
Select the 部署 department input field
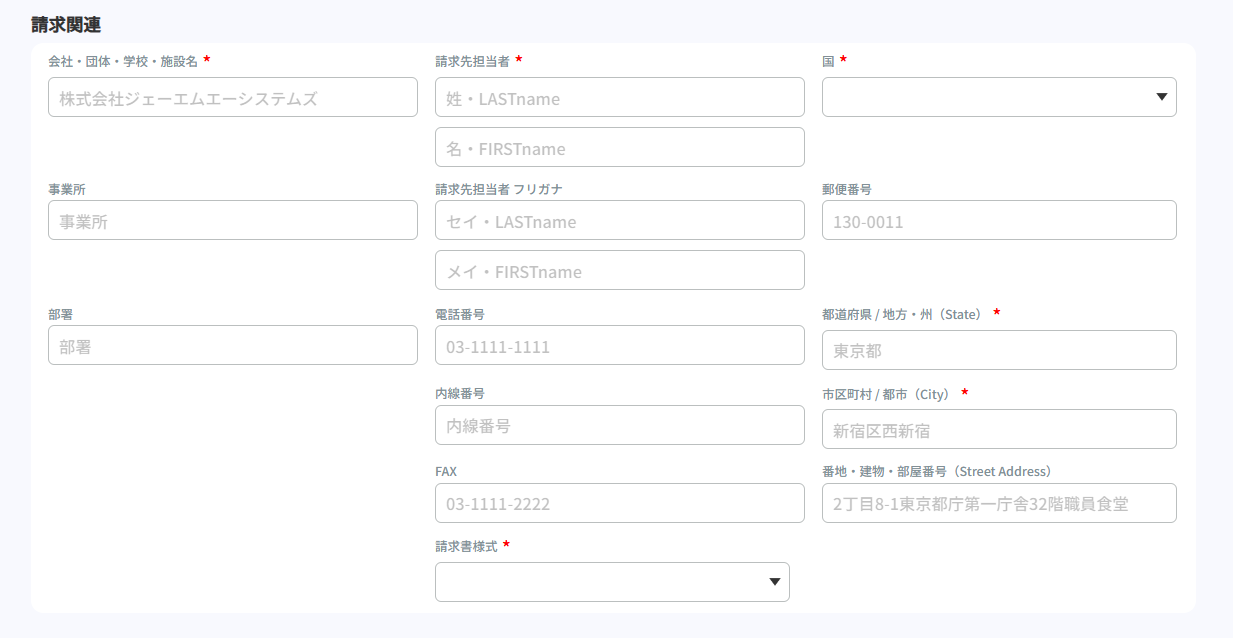tap(232, 345)
